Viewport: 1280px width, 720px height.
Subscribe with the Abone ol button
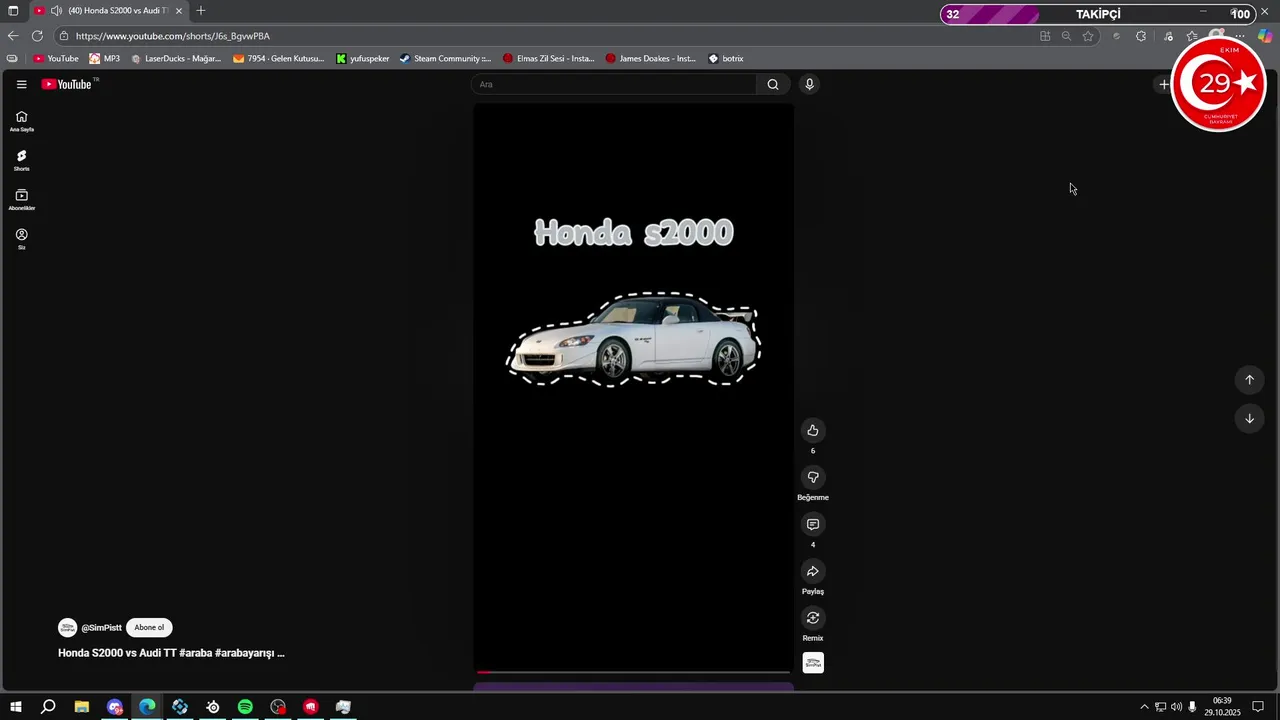click(149, 627)
